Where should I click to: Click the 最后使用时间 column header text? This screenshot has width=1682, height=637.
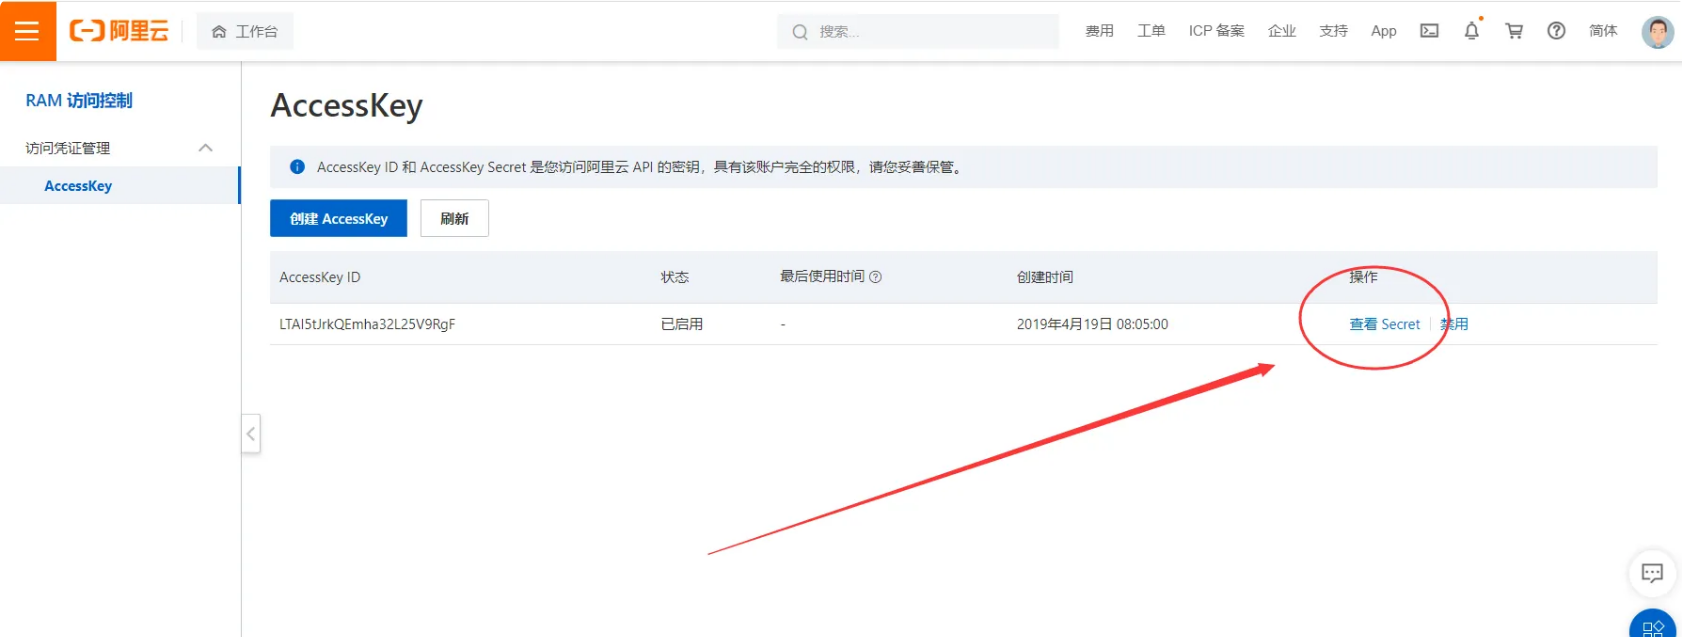(822, 277)
